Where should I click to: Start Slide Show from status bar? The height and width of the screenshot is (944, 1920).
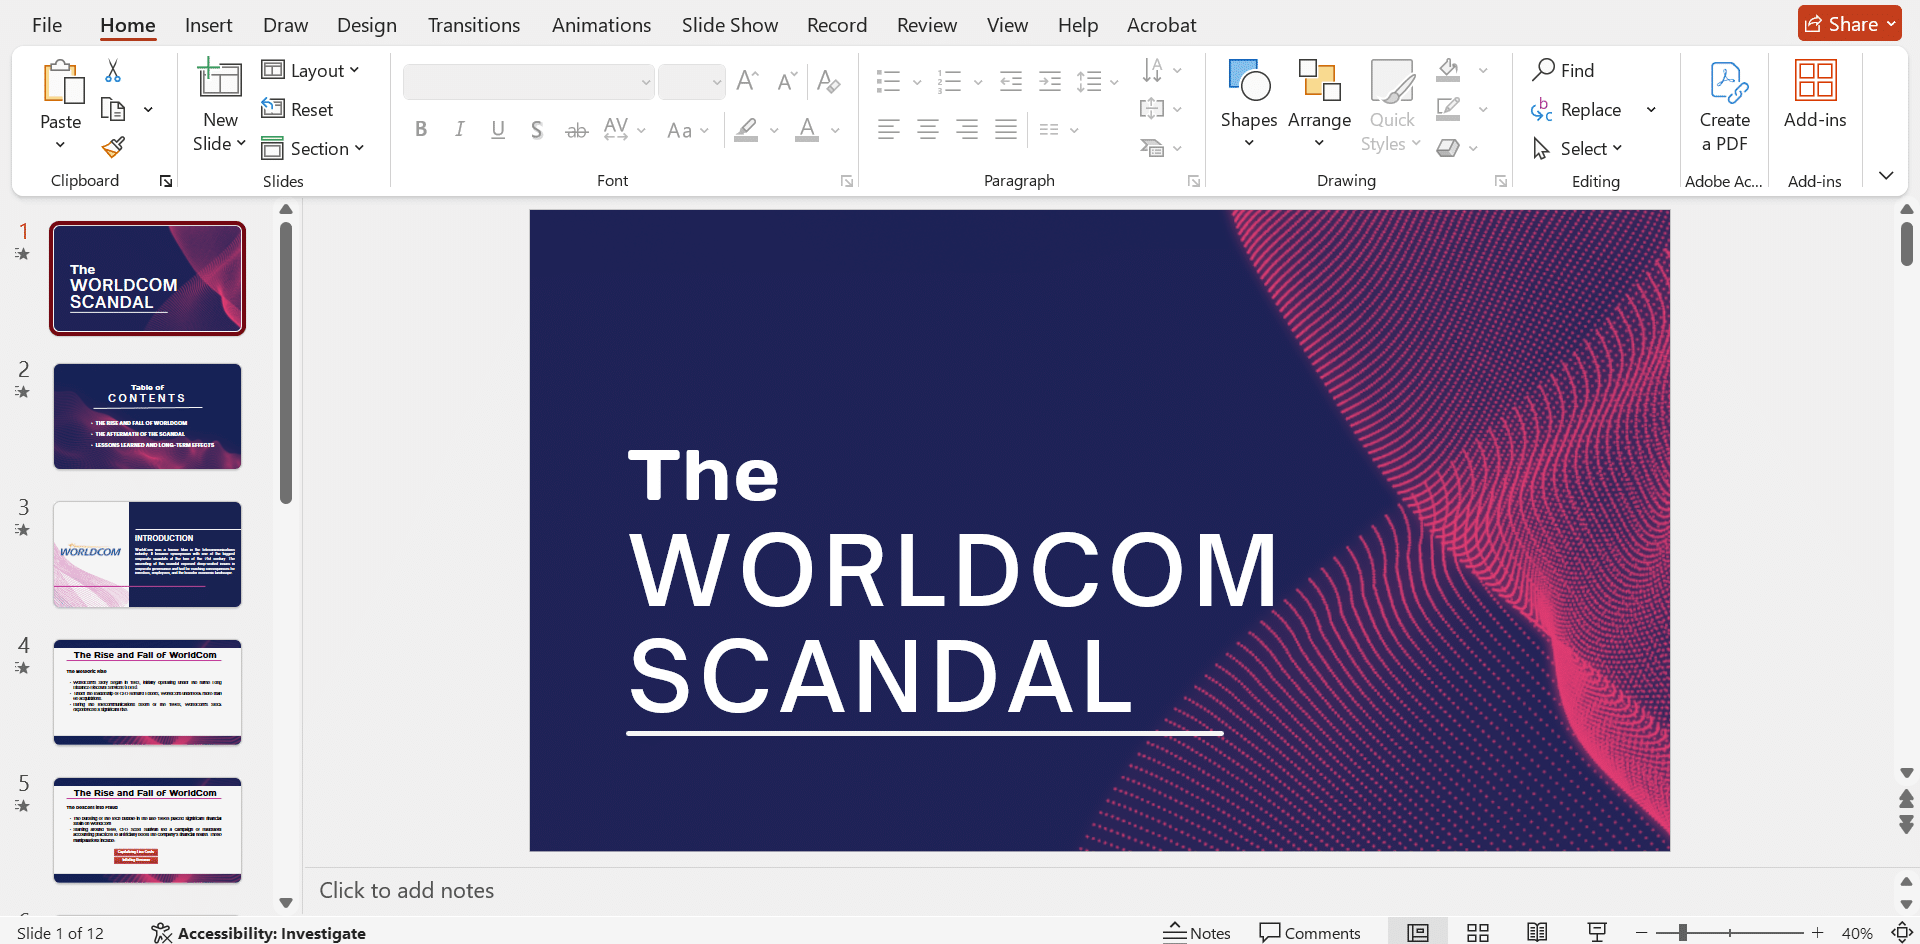[x=1597, y=932]
